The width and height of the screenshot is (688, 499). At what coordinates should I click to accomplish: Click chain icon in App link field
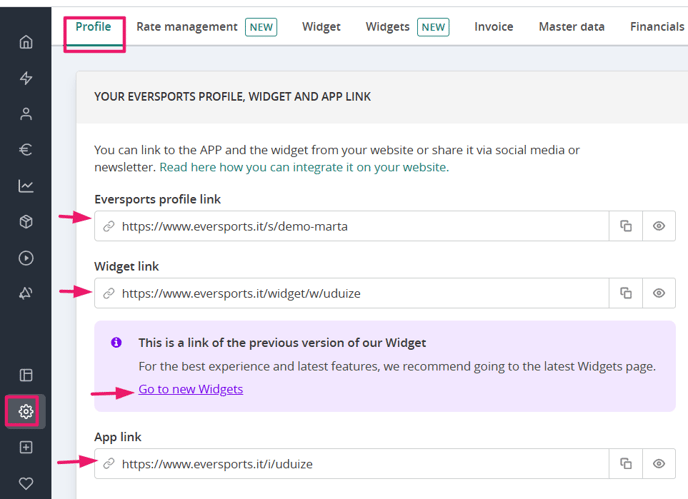(109, 464)
